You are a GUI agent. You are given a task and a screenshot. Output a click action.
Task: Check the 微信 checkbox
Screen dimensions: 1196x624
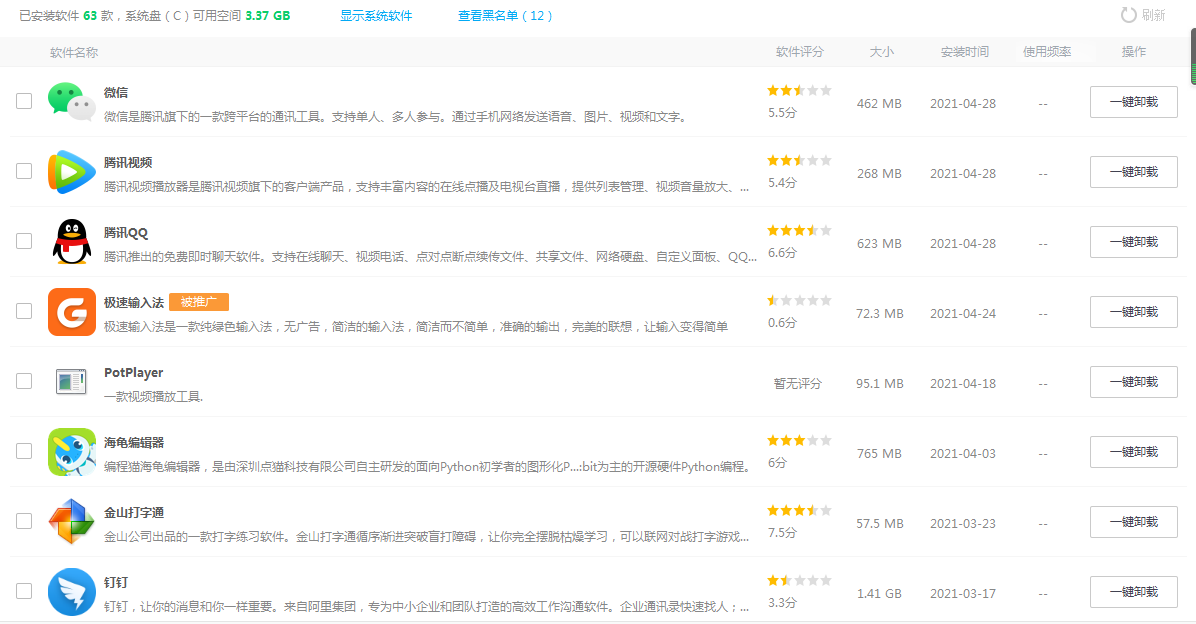tap(24, 101)
